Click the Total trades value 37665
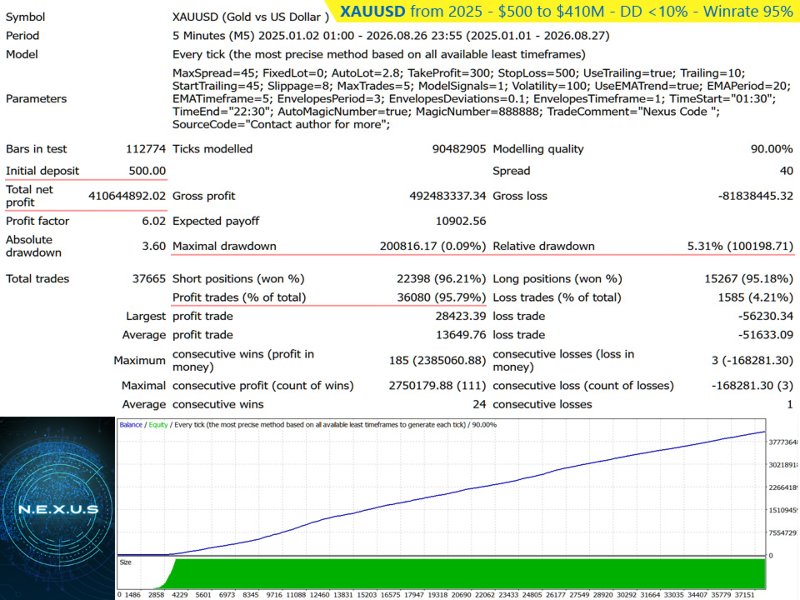The image size is (800, 600). coord(149,279)
